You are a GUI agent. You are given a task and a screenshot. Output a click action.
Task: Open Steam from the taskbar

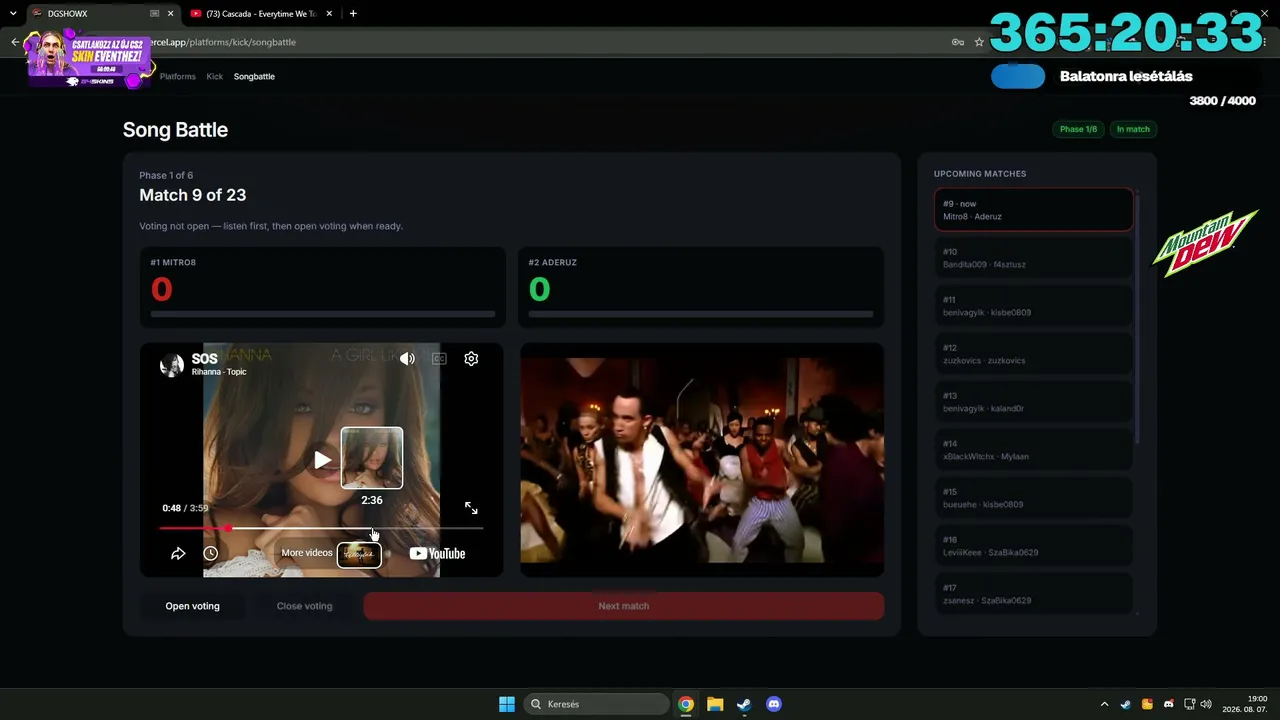pyautogui.click(x=744, y=704)
